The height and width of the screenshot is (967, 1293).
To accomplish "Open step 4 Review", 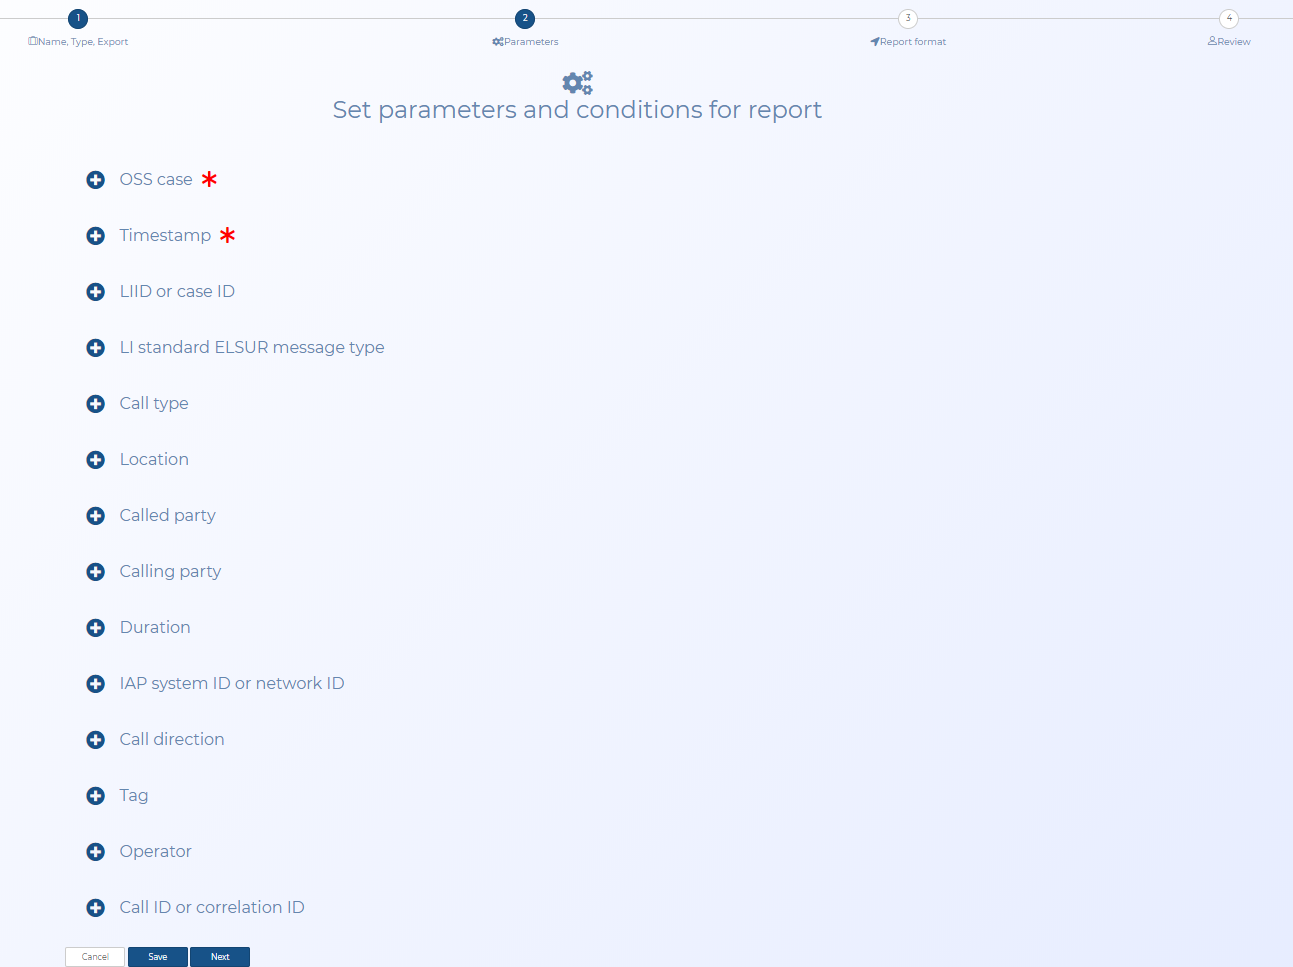I will point(1228,19).
